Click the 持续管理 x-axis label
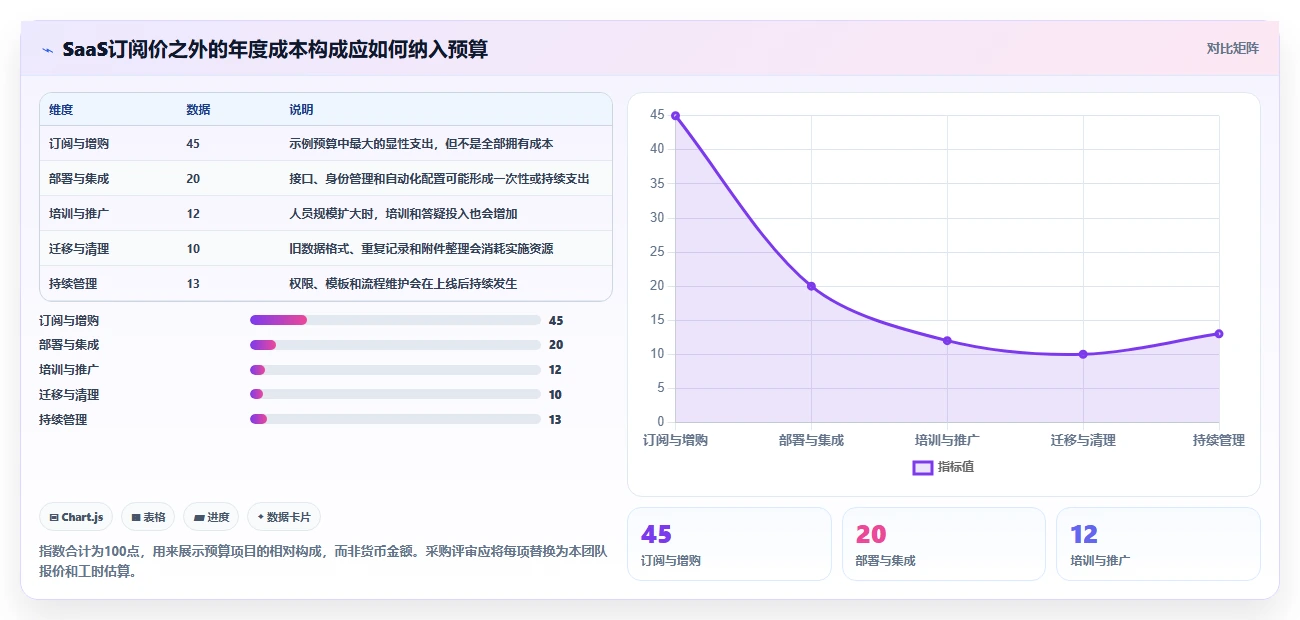1300x620 pixels. 1219,440
